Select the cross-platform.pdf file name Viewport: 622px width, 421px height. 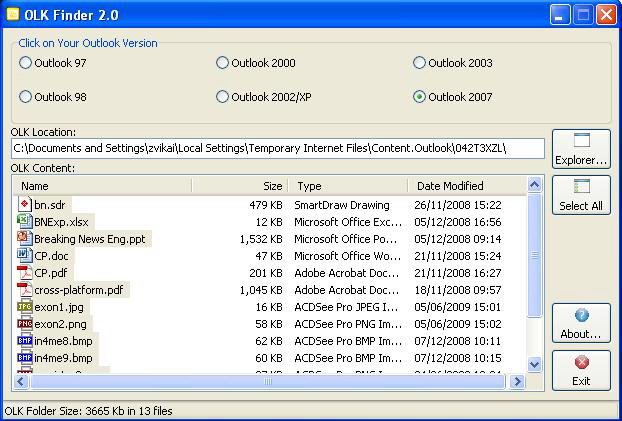click(x=79, y=290)
